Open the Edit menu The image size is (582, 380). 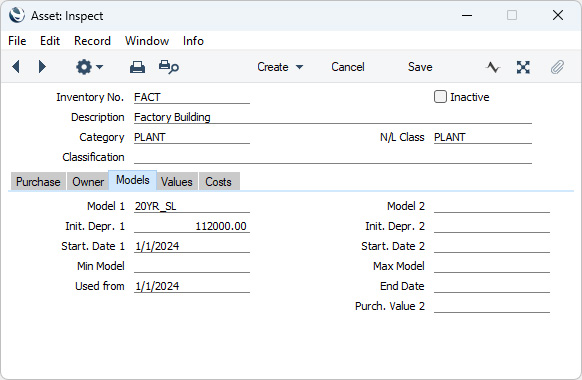click(50, 41)
